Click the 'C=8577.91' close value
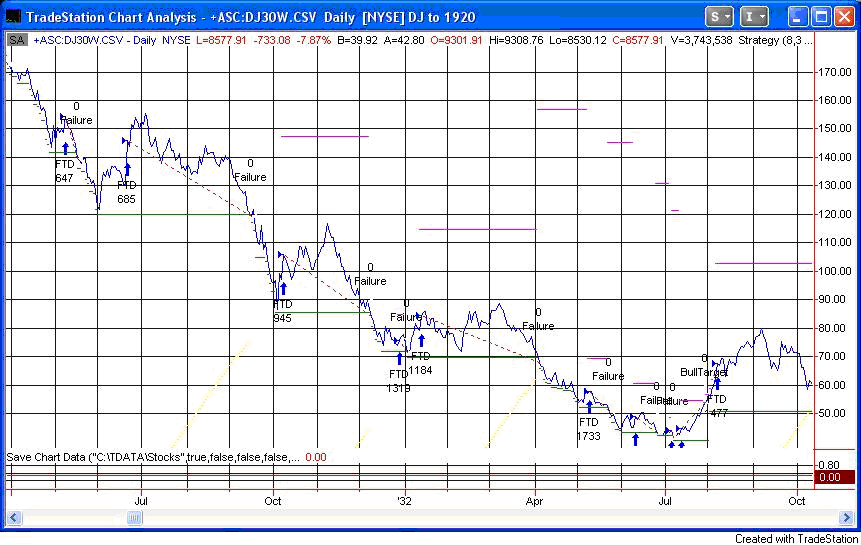 638,40
